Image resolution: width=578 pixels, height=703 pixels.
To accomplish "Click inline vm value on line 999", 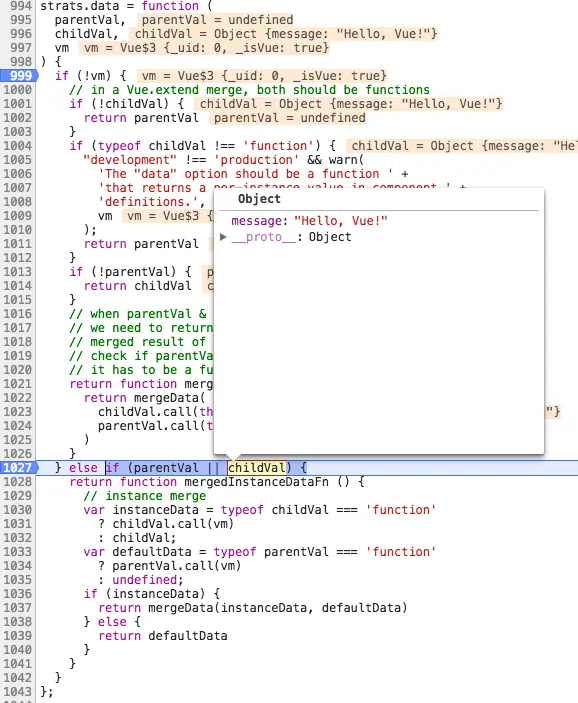I will click(x=262, y=75).
